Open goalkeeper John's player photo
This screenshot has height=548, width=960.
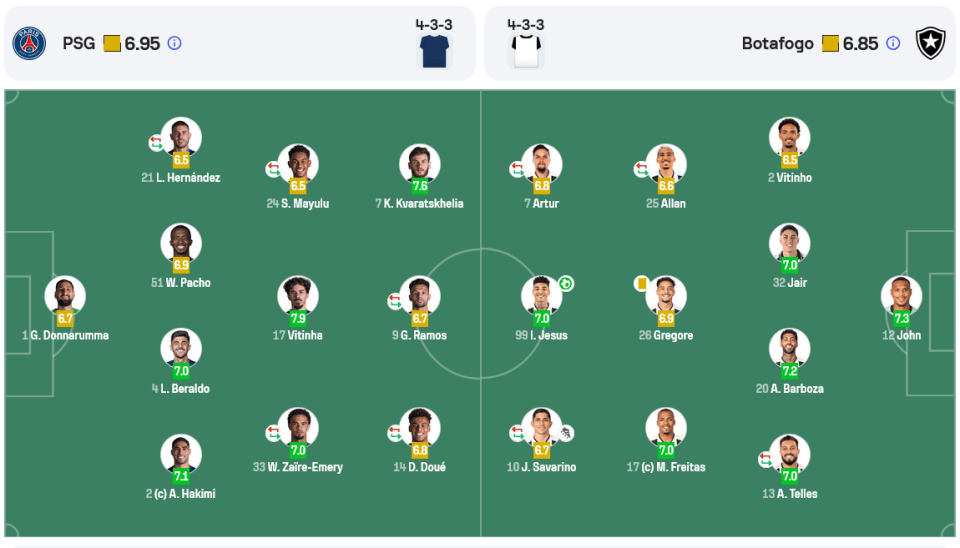[901, 294]
